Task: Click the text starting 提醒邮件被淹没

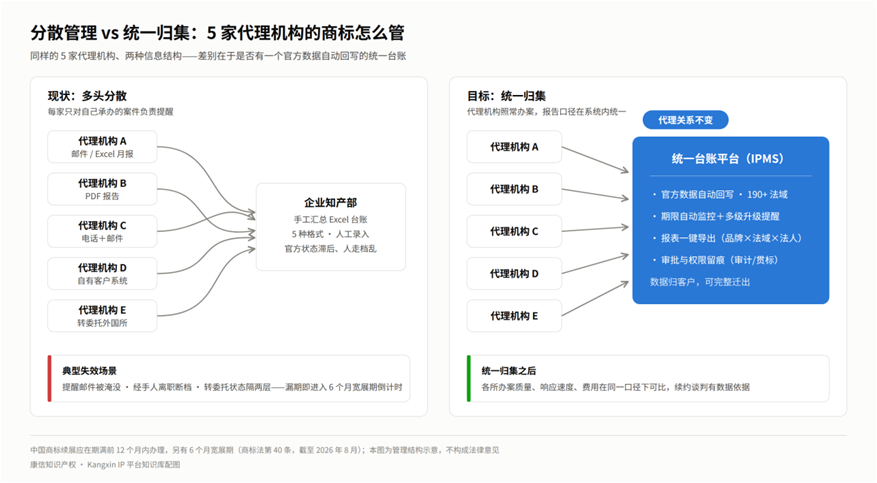Action: tap(232, 387)
